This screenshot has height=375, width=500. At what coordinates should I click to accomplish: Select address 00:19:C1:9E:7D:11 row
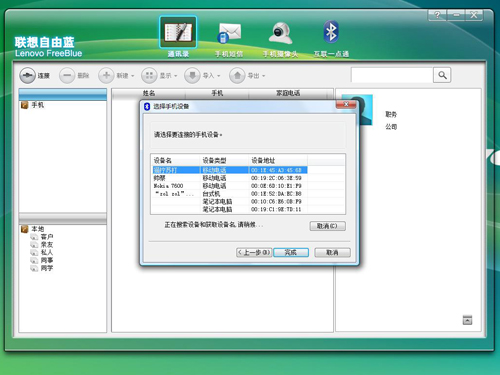[x=230, y=209]
